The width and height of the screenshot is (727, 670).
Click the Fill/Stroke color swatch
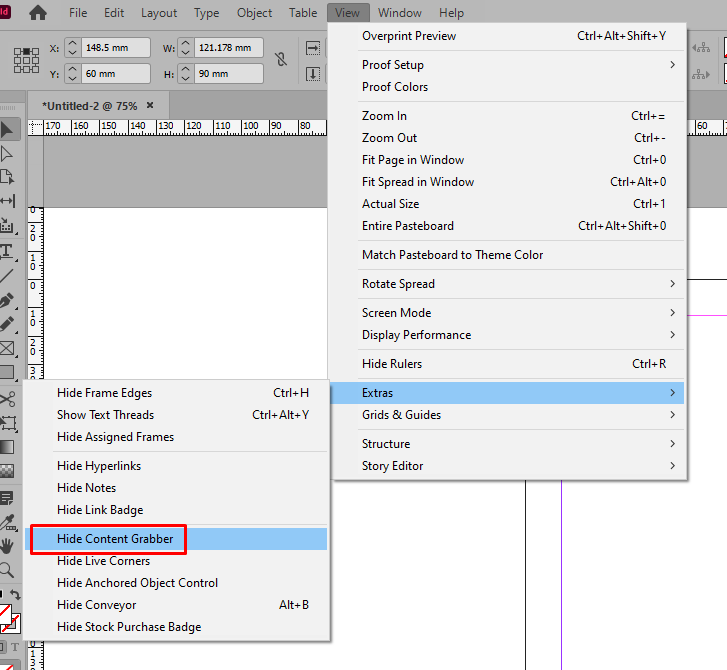coord(9,619)
